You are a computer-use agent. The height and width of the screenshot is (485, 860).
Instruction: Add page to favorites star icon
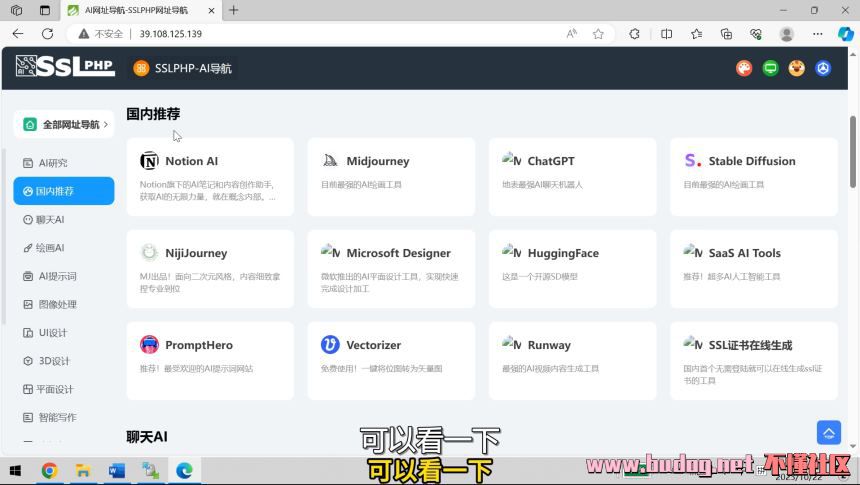click(x=598, y=33)
